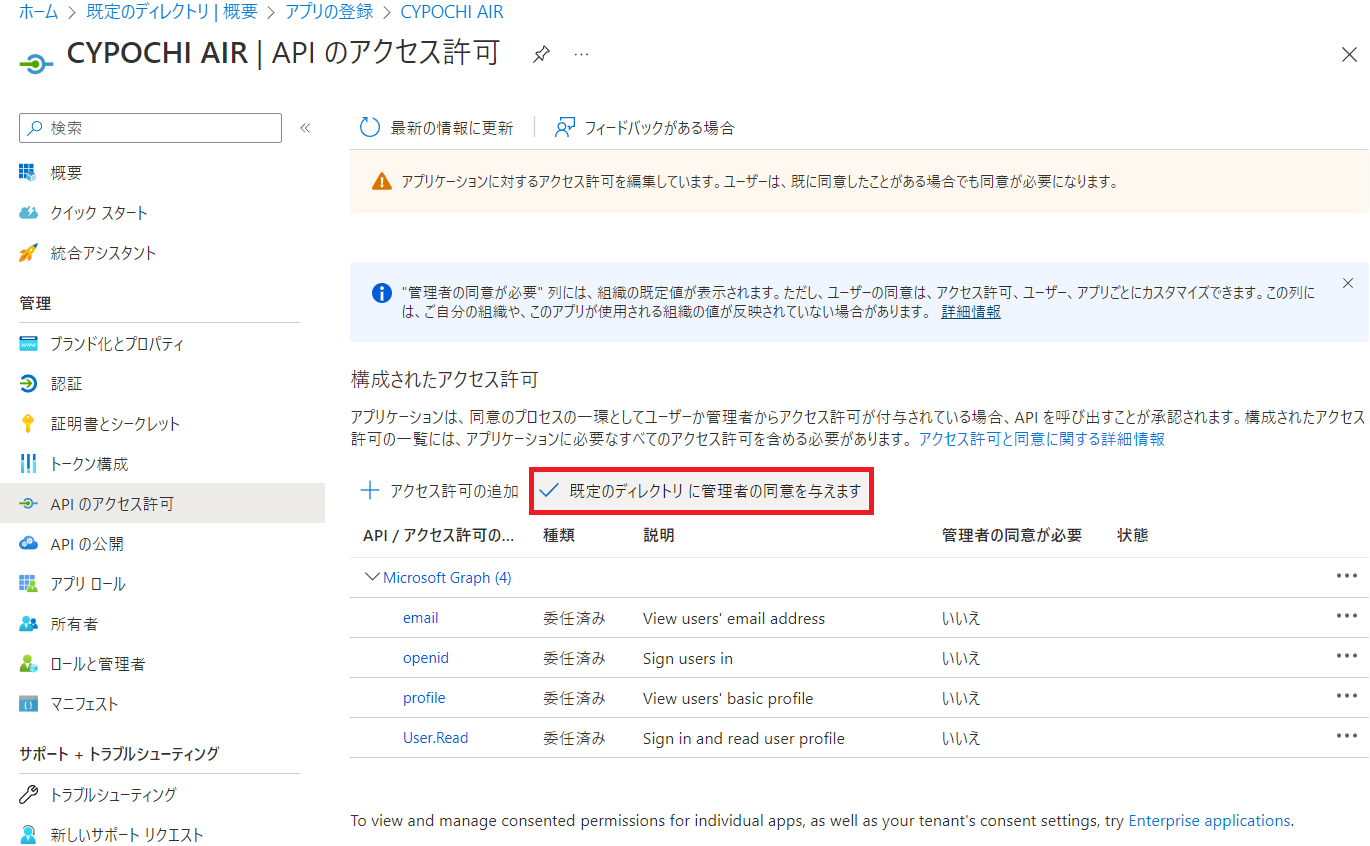Select 'Sign in and read user profile' cell
The width and height of the screenshot is (1370, 846).
pyautogui.click(x=744, y=738)
